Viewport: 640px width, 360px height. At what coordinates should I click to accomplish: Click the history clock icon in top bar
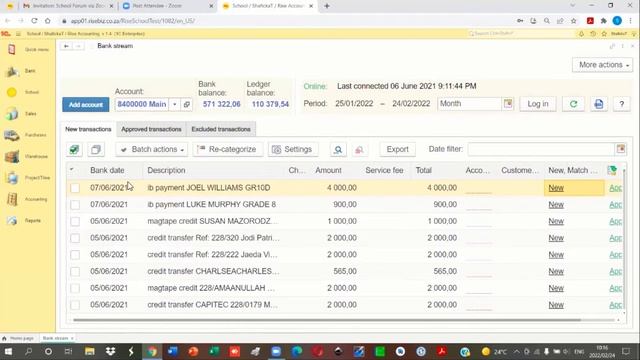[593, 34]
